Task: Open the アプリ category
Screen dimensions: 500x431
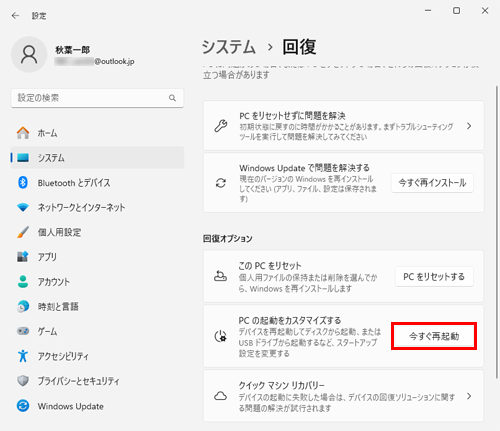Action: coord(97,257)
